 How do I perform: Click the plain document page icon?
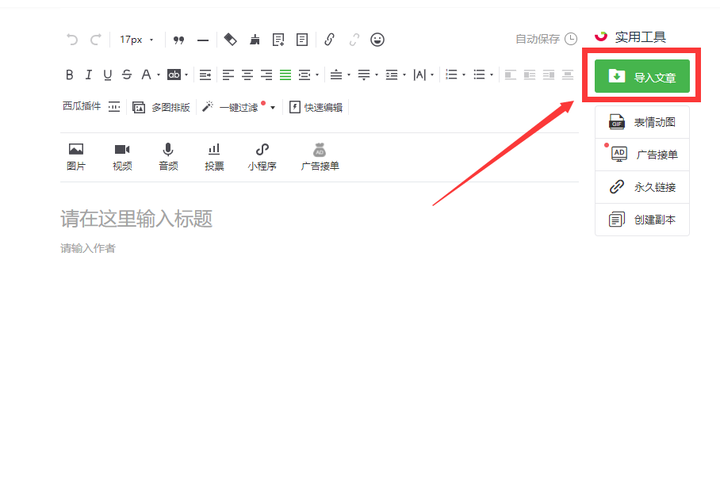point(302,39)
